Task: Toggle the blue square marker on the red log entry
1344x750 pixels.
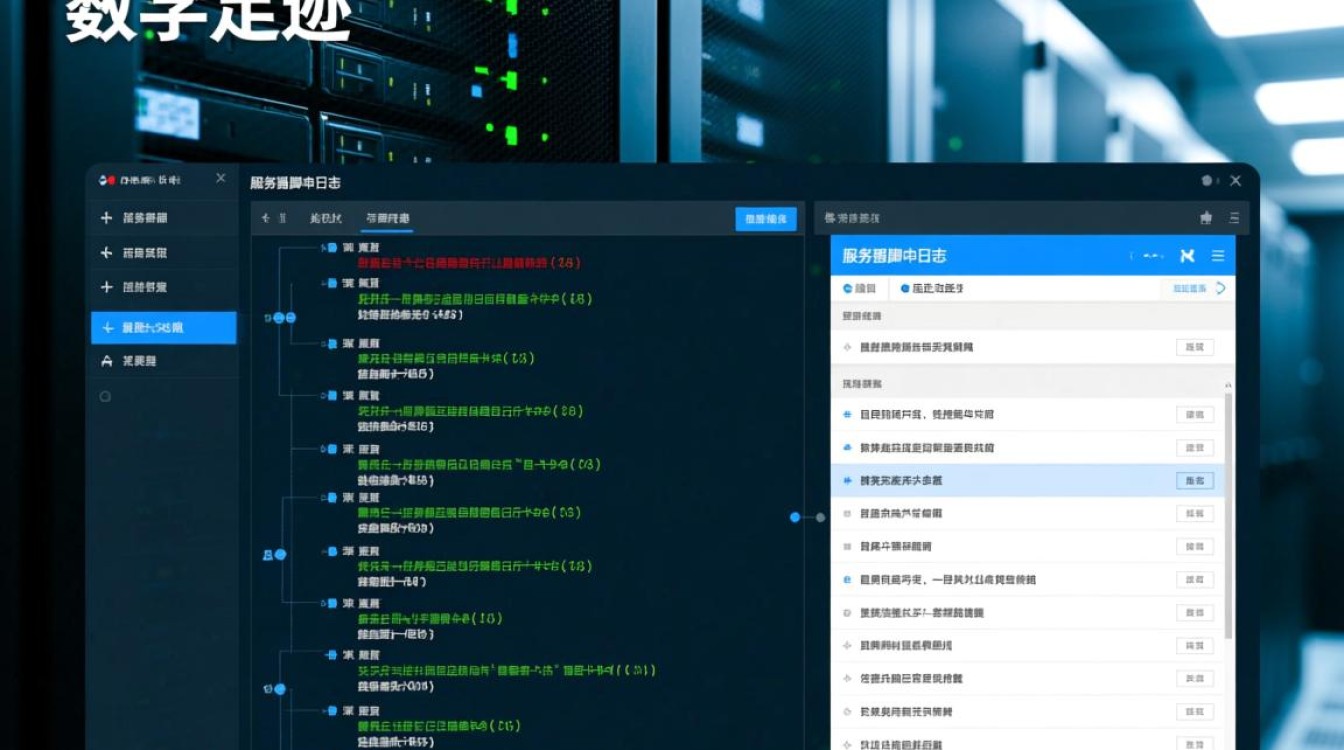Action: pyautogui.click(x=331, y=247)
